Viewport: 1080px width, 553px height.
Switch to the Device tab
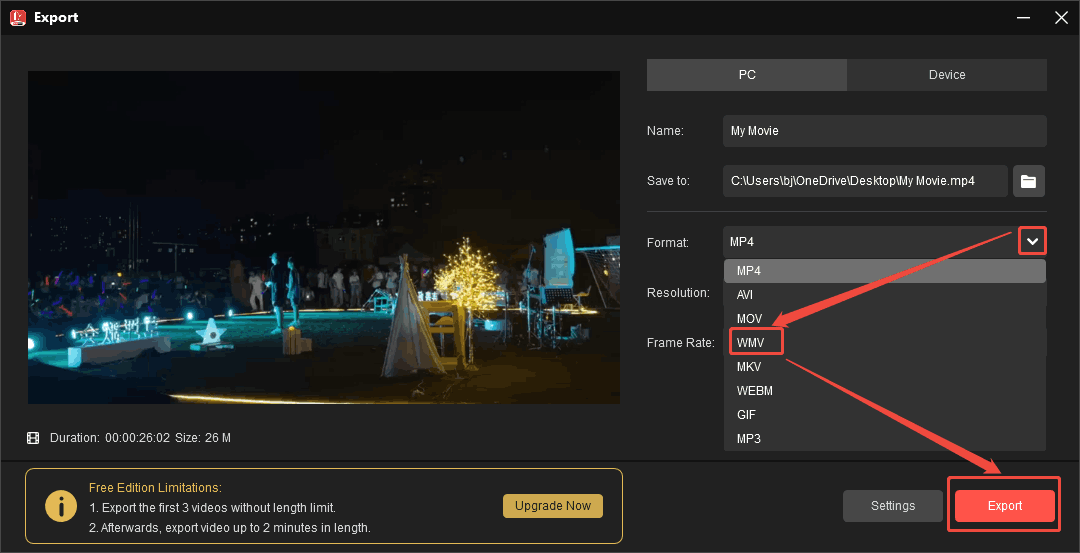(946, 75)
